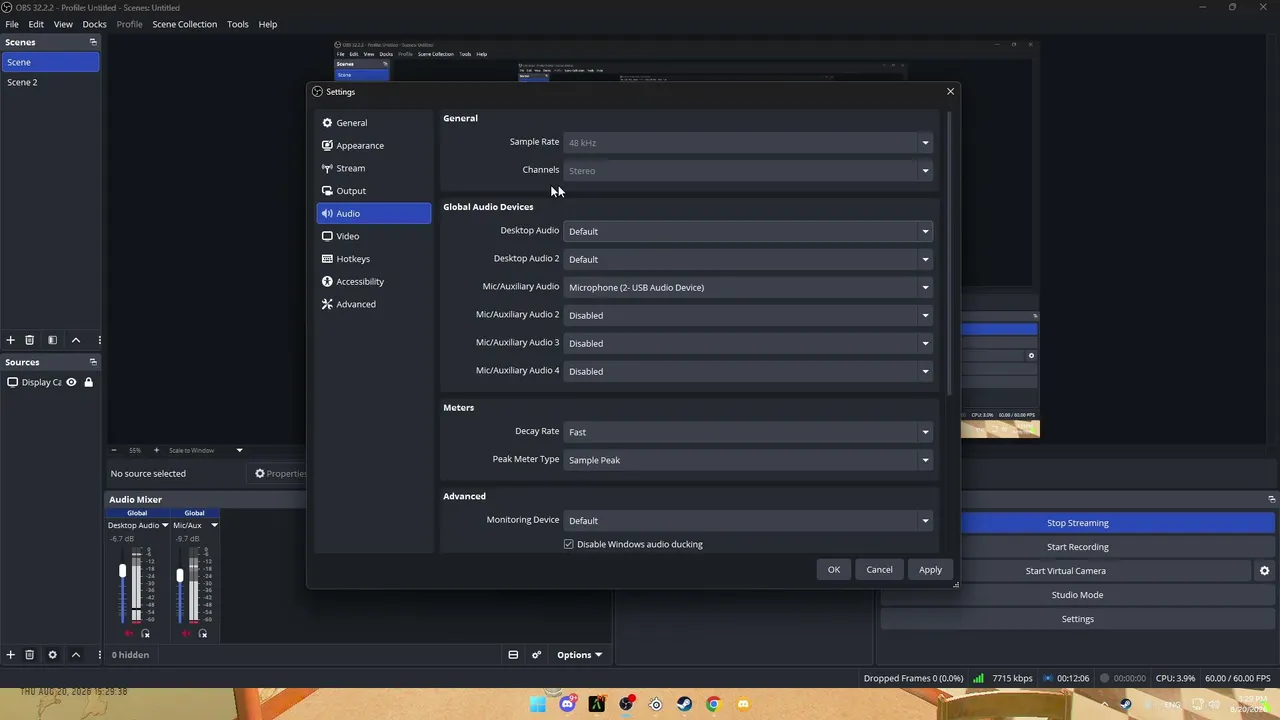Open Monitoring Device dropdown

coord(748,520)
